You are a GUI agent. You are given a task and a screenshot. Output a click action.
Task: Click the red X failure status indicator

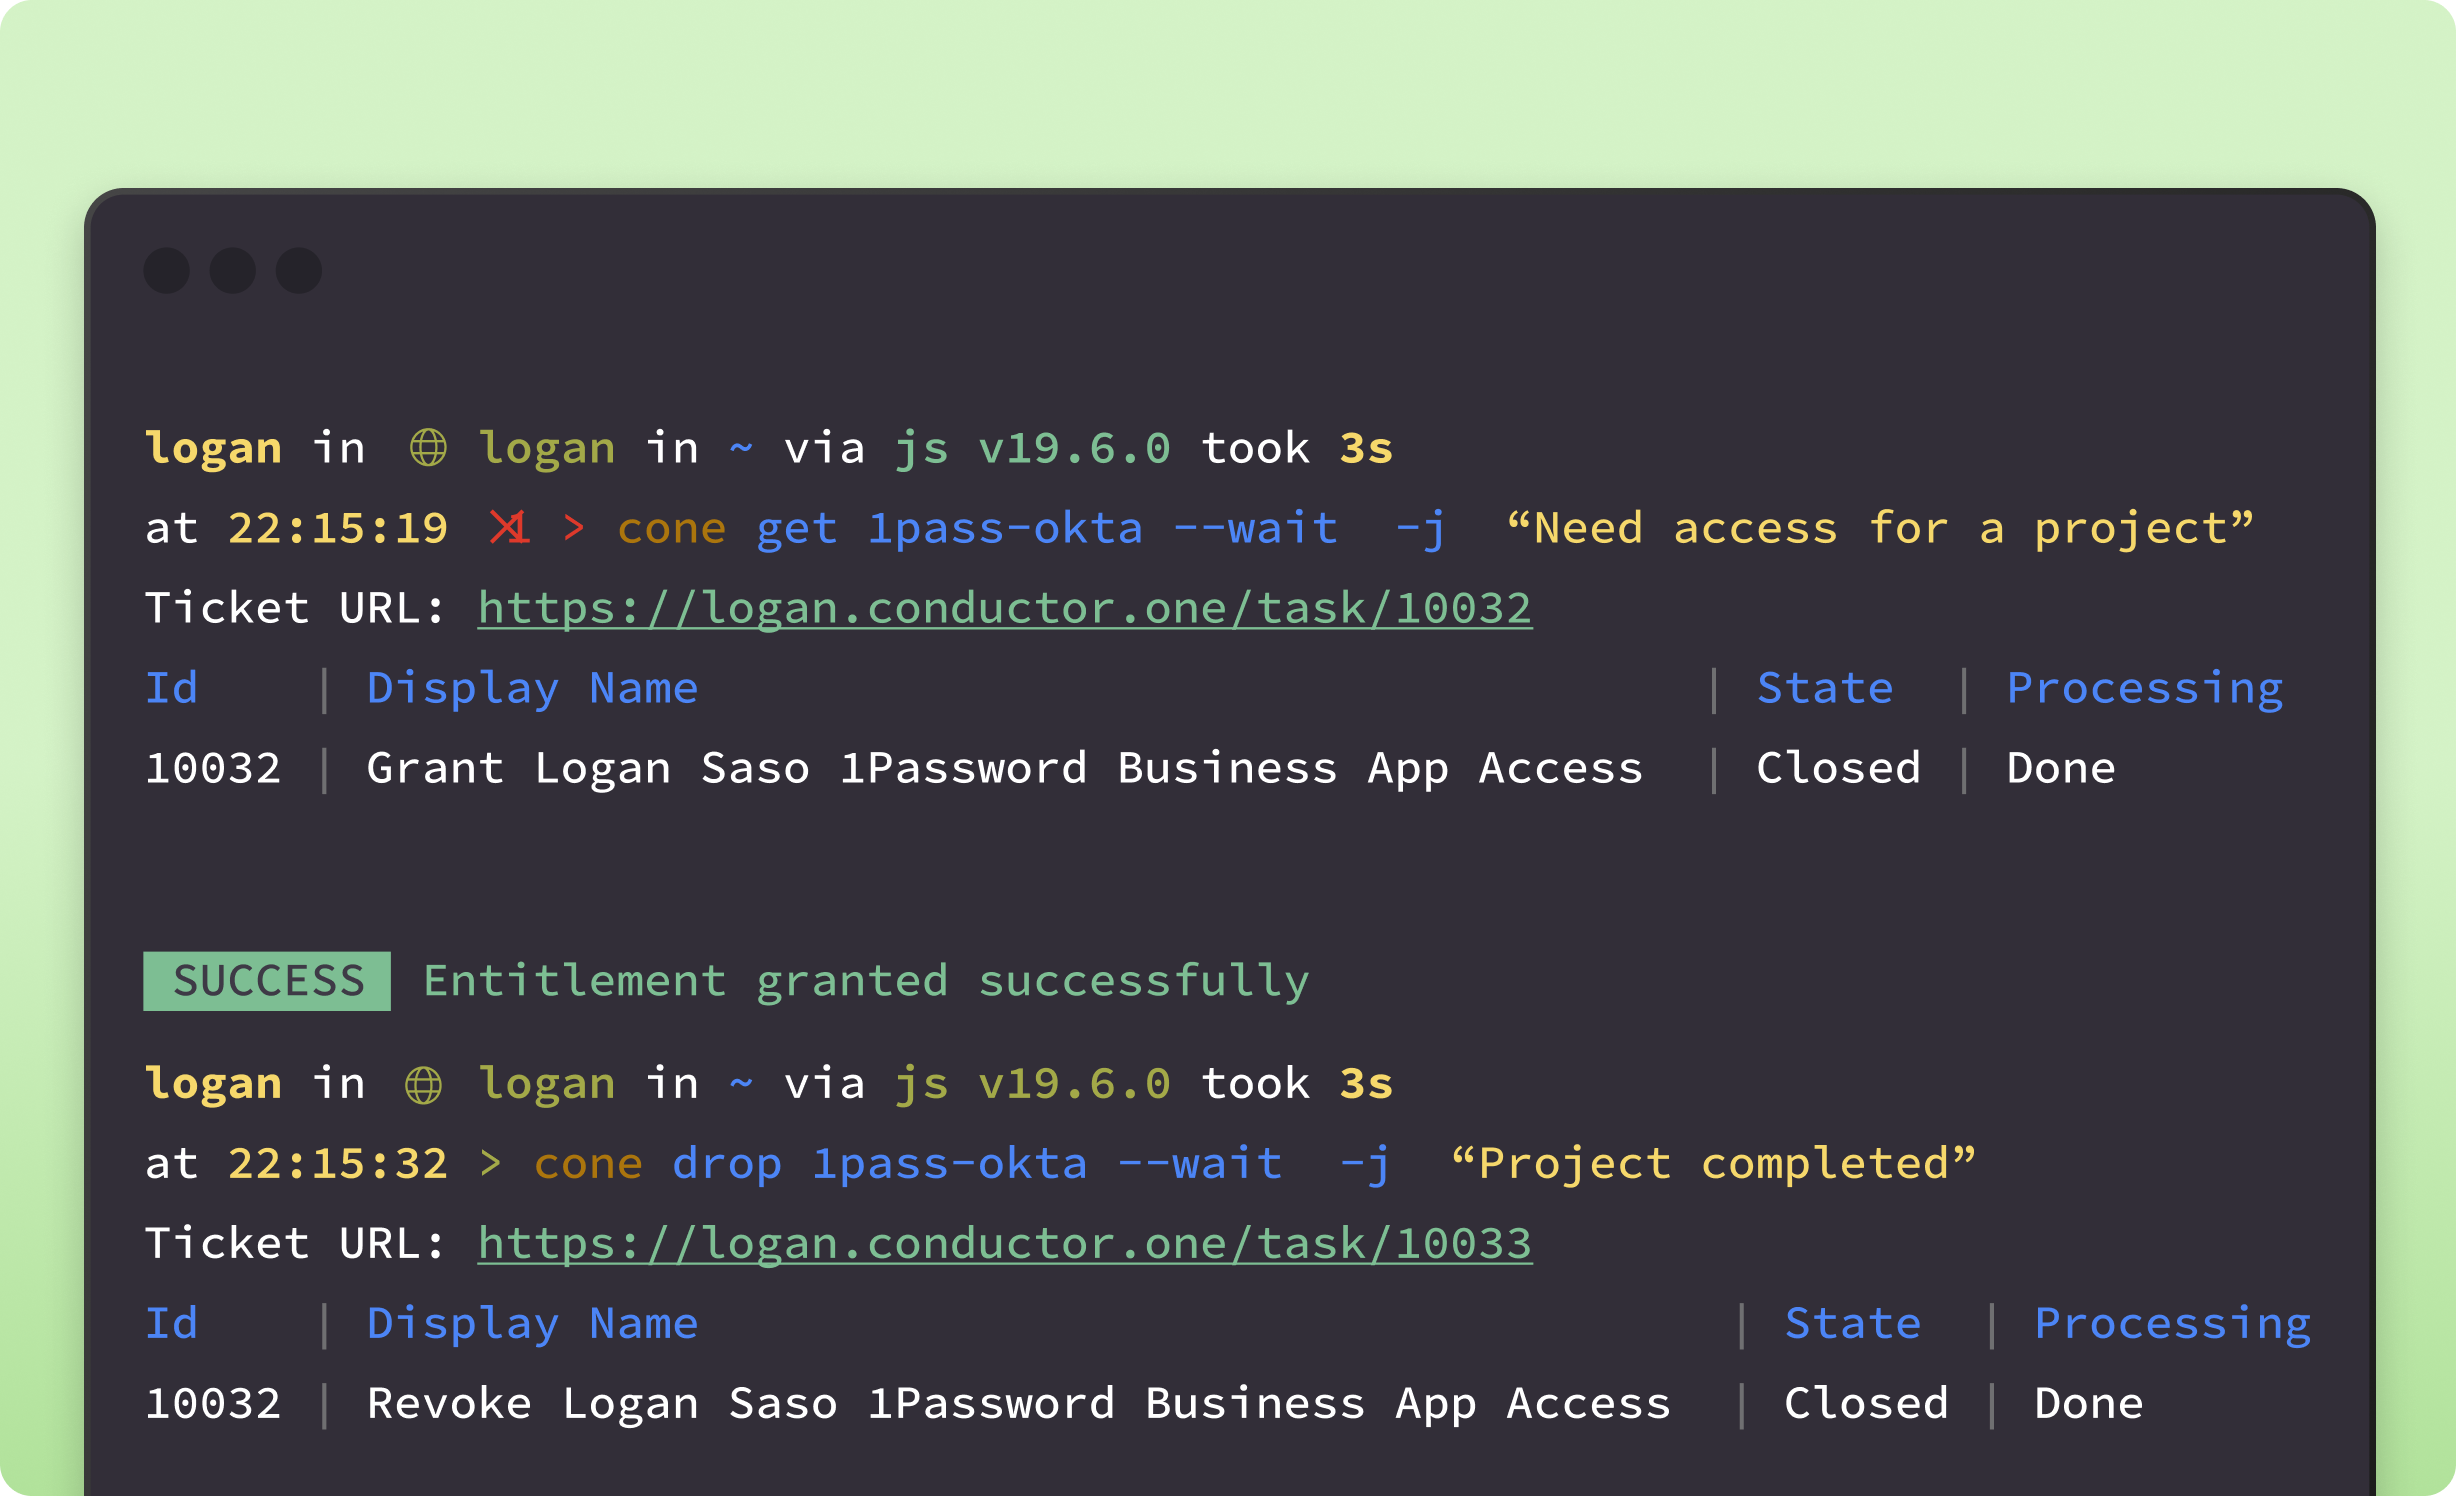tap(510, 528)
